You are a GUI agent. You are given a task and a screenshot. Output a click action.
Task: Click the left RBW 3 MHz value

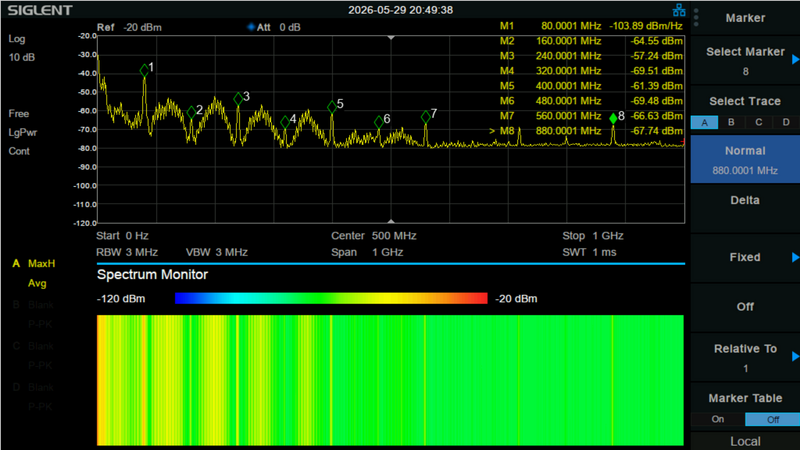click(127, 252)
